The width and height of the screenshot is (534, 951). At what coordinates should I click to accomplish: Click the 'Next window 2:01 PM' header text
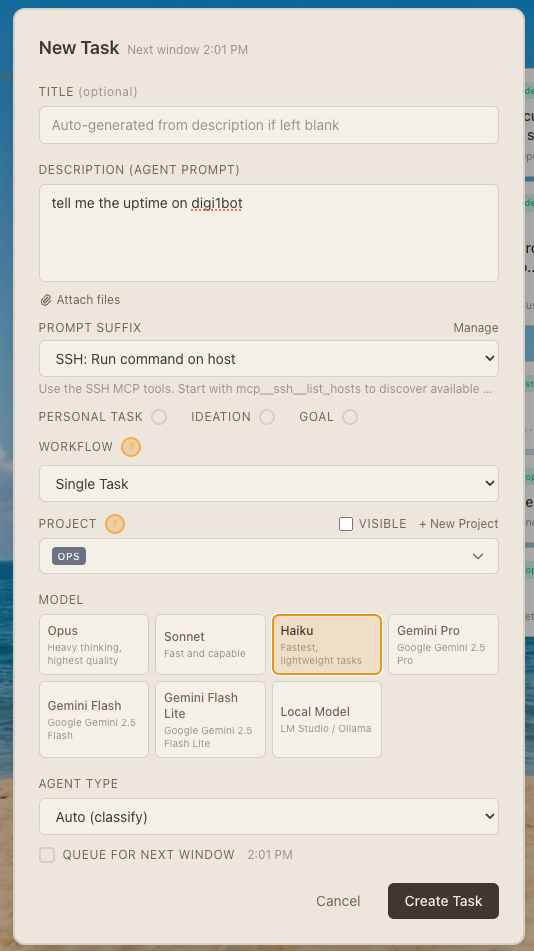188,50
